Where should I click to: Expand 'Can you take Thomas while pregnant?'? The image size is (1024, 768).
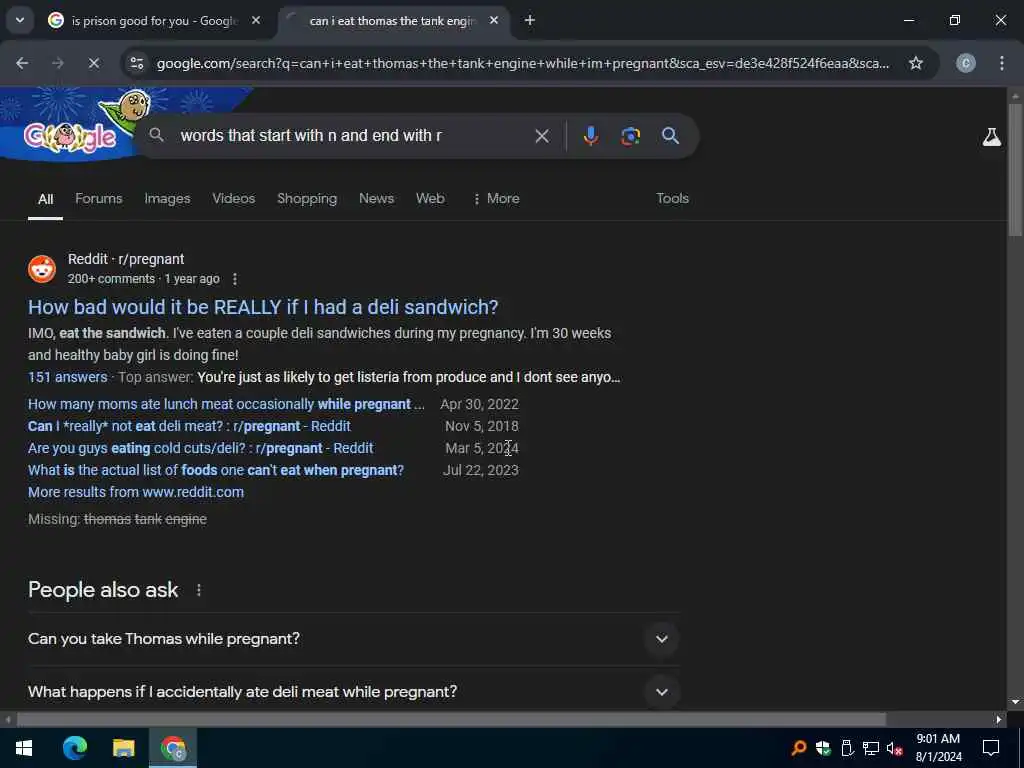pos(353,639)
